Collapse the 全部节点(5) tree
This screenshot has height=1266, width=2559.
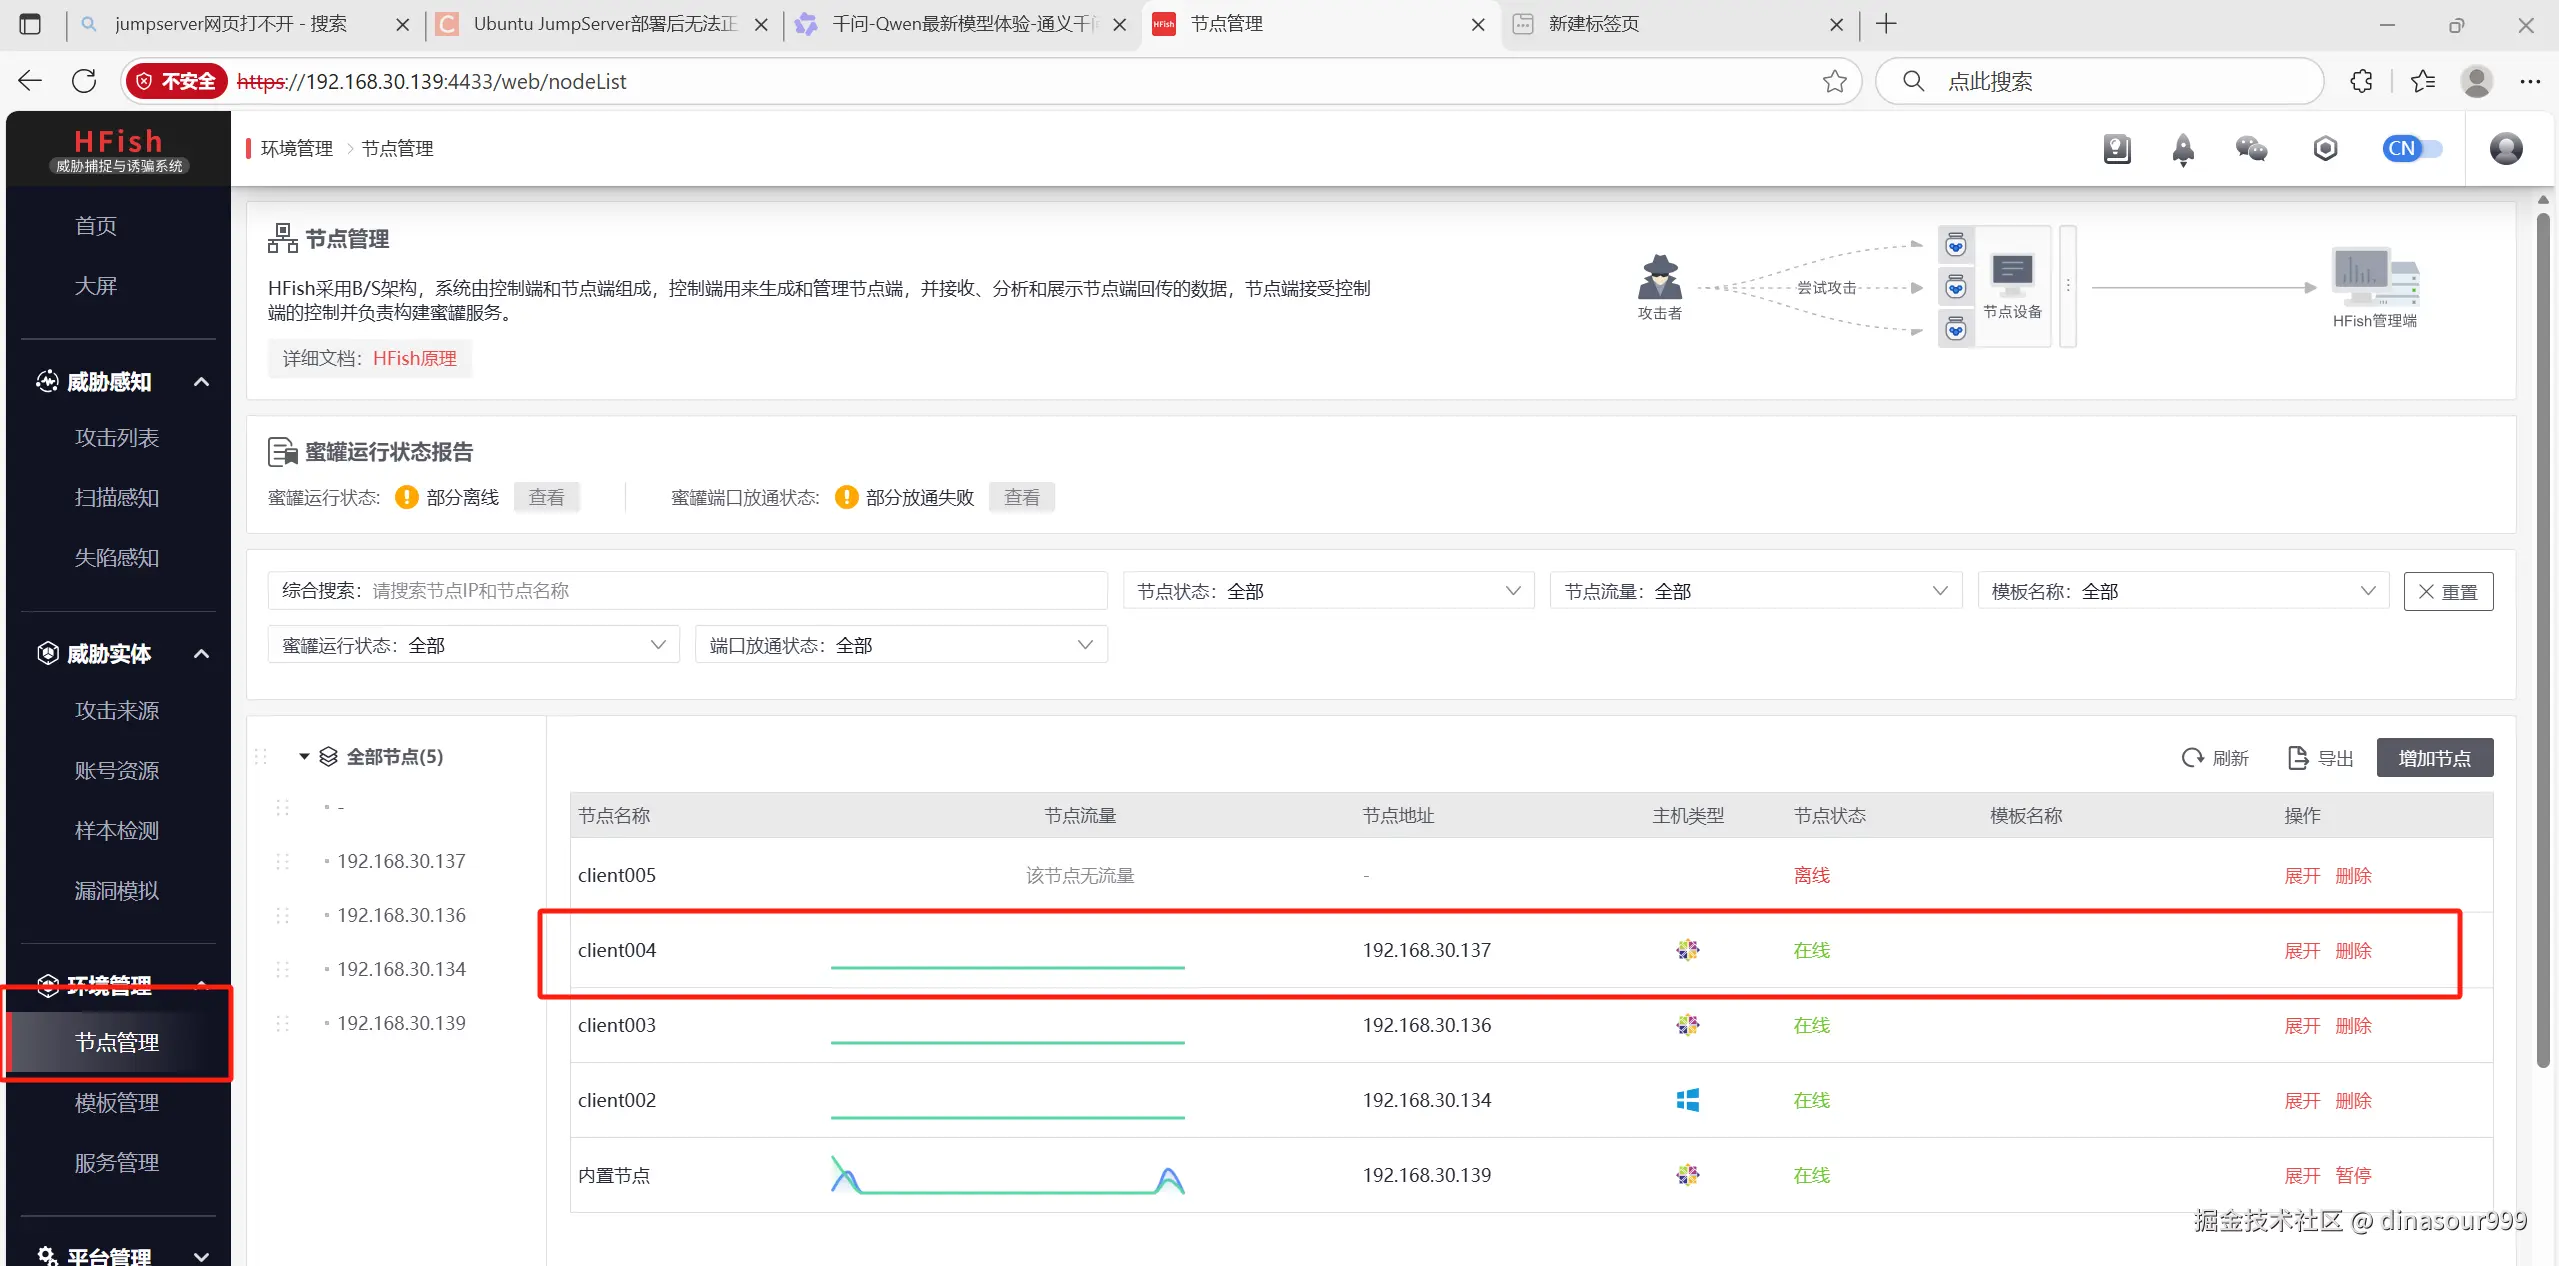[304, 757]
